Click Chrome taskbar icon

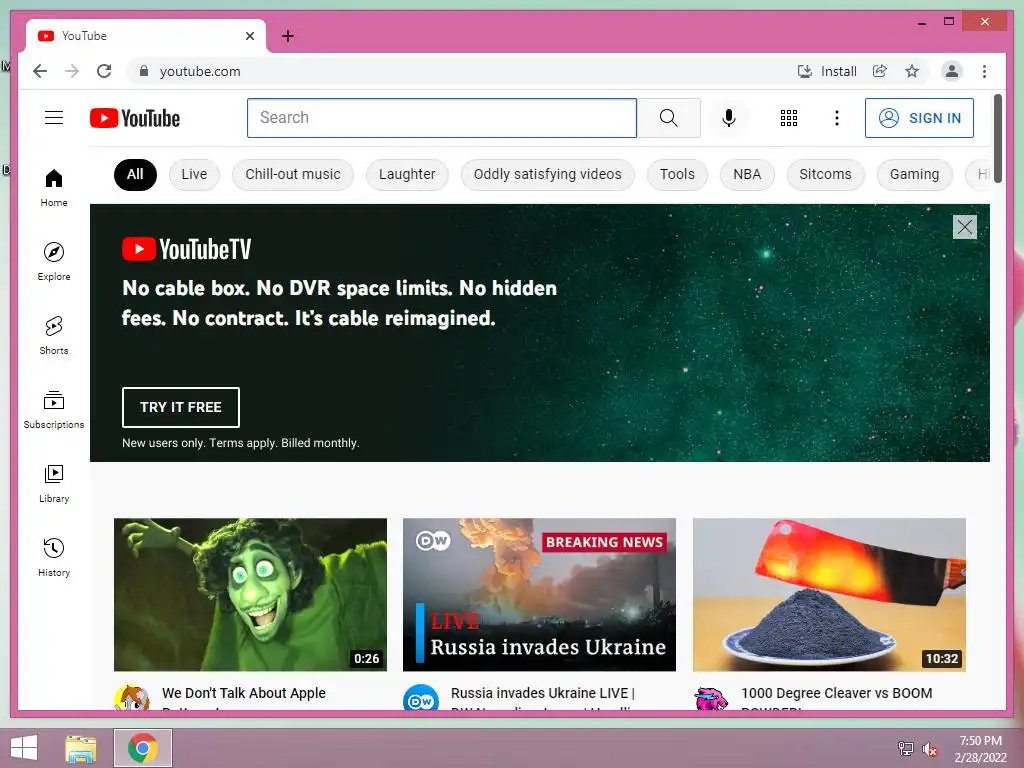[x=143, y=748]
